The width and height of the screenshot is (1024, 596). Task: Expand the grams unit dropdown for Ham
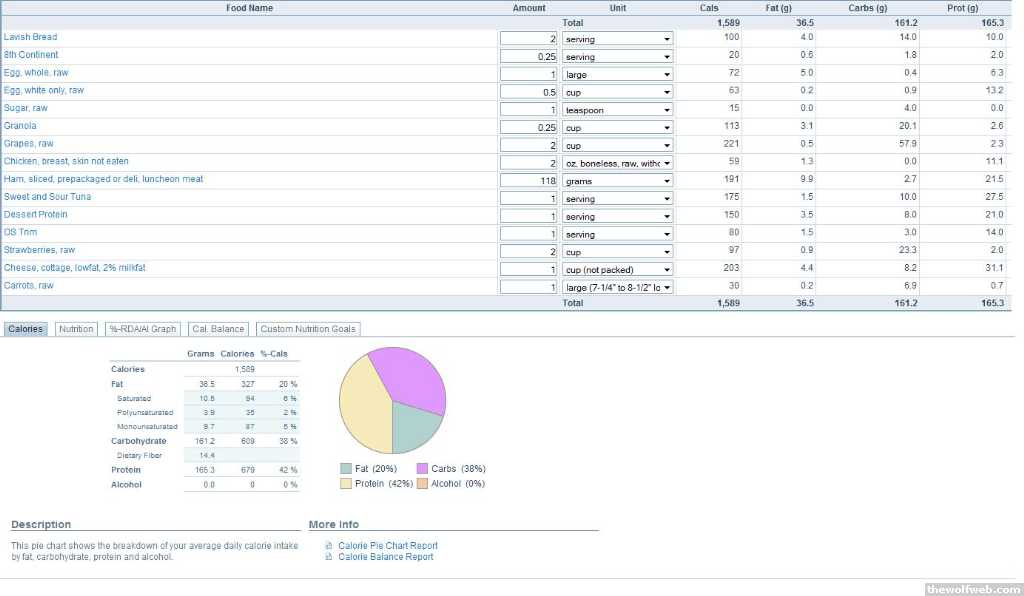coord(617,181)
